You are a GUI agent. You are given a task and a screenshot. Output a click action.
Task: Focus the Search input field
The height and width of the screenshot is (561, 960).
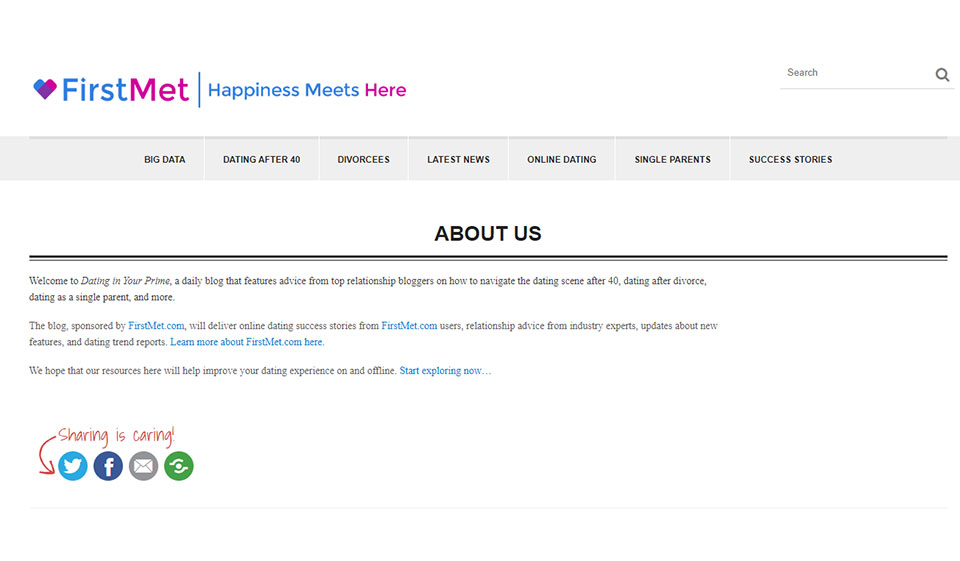pyautogui.click(x=855, y=73)
